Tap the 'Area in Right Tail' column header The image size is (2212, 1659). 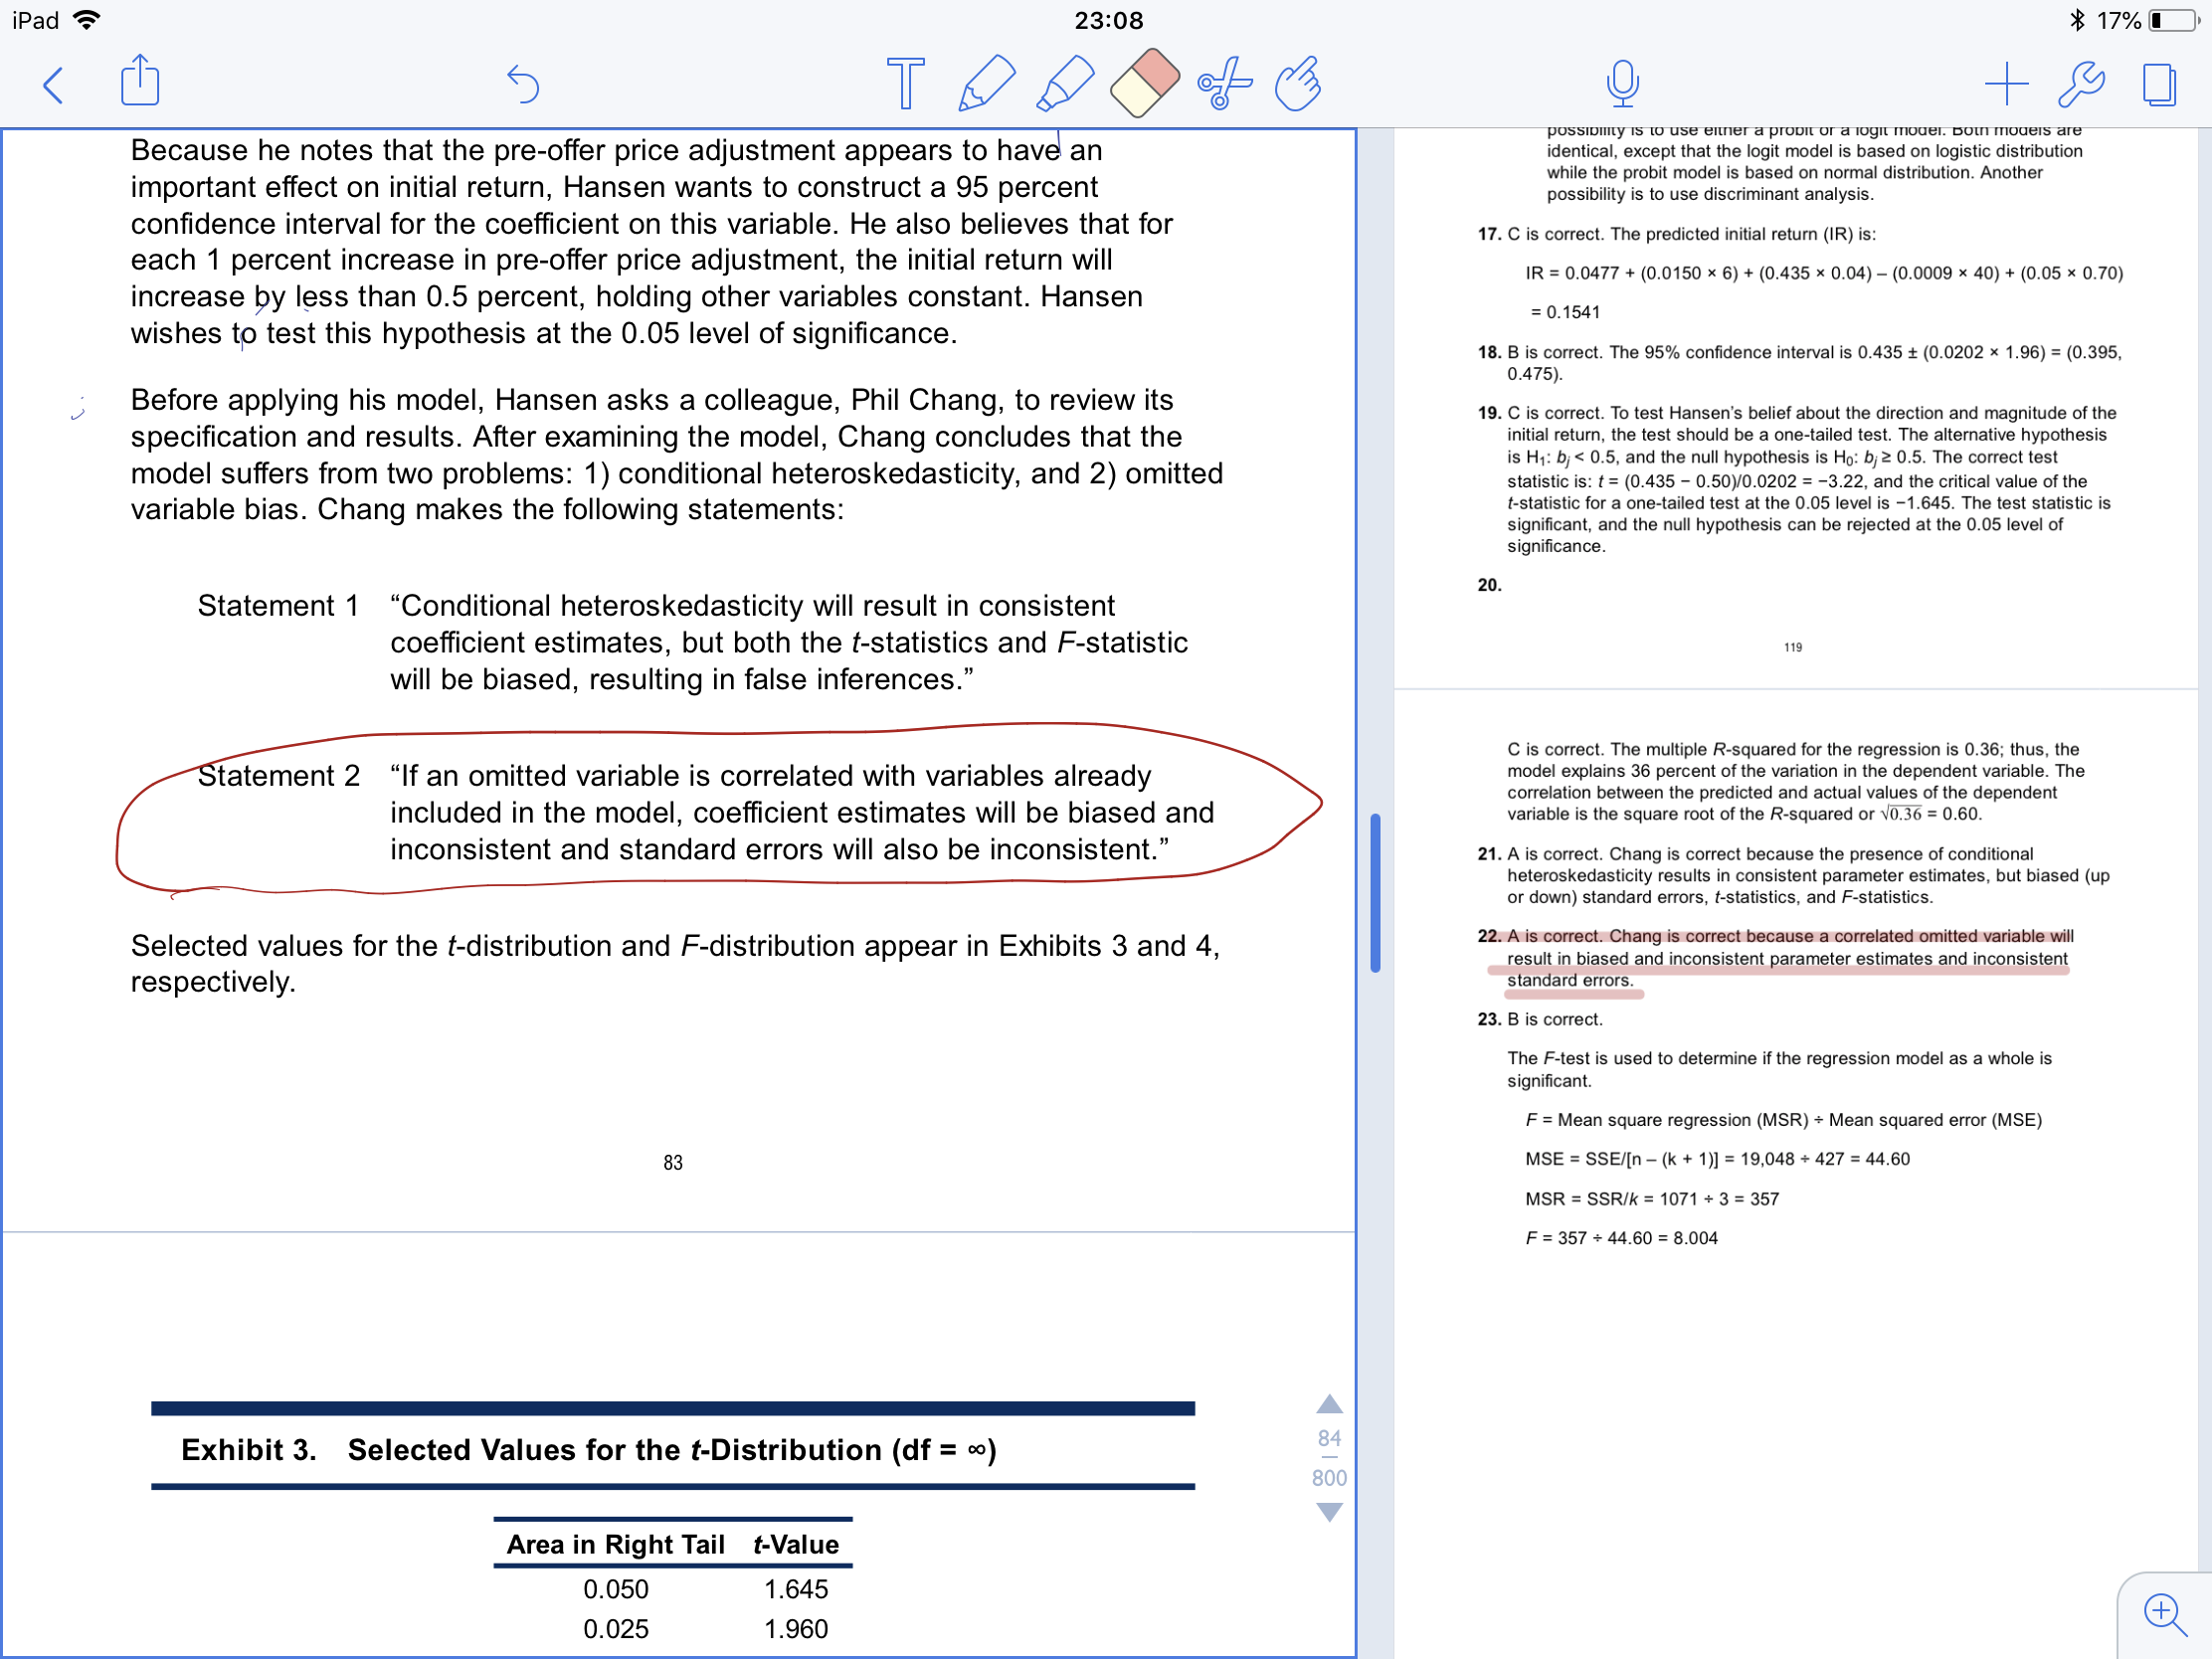[615, 1545]
